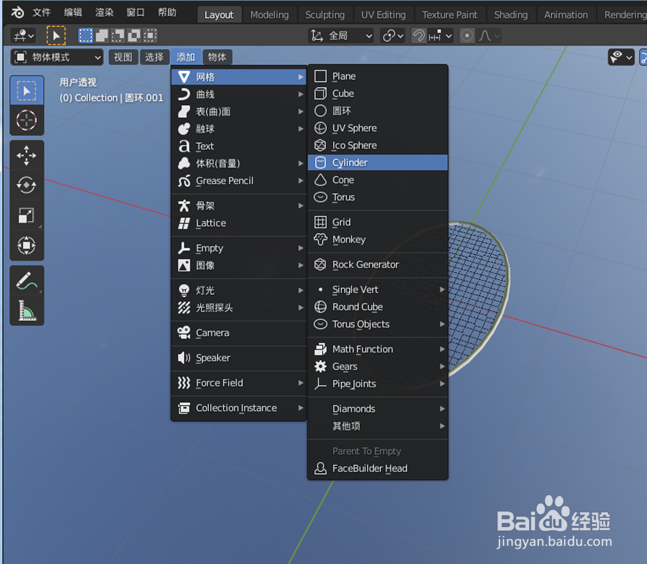Add a Grid mesh
Screen dimensions: 647x564
378,222
